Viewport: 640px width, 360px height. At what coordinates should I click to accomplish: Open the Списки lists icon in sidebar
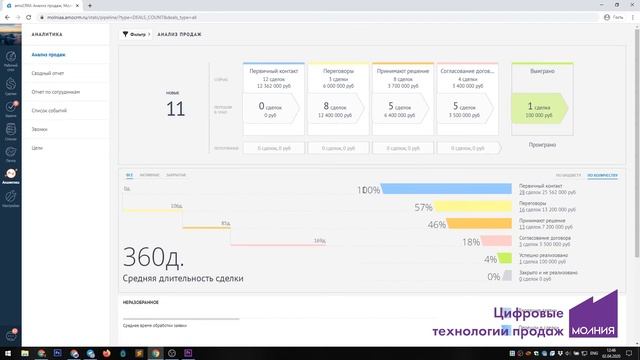pos(11,129)
